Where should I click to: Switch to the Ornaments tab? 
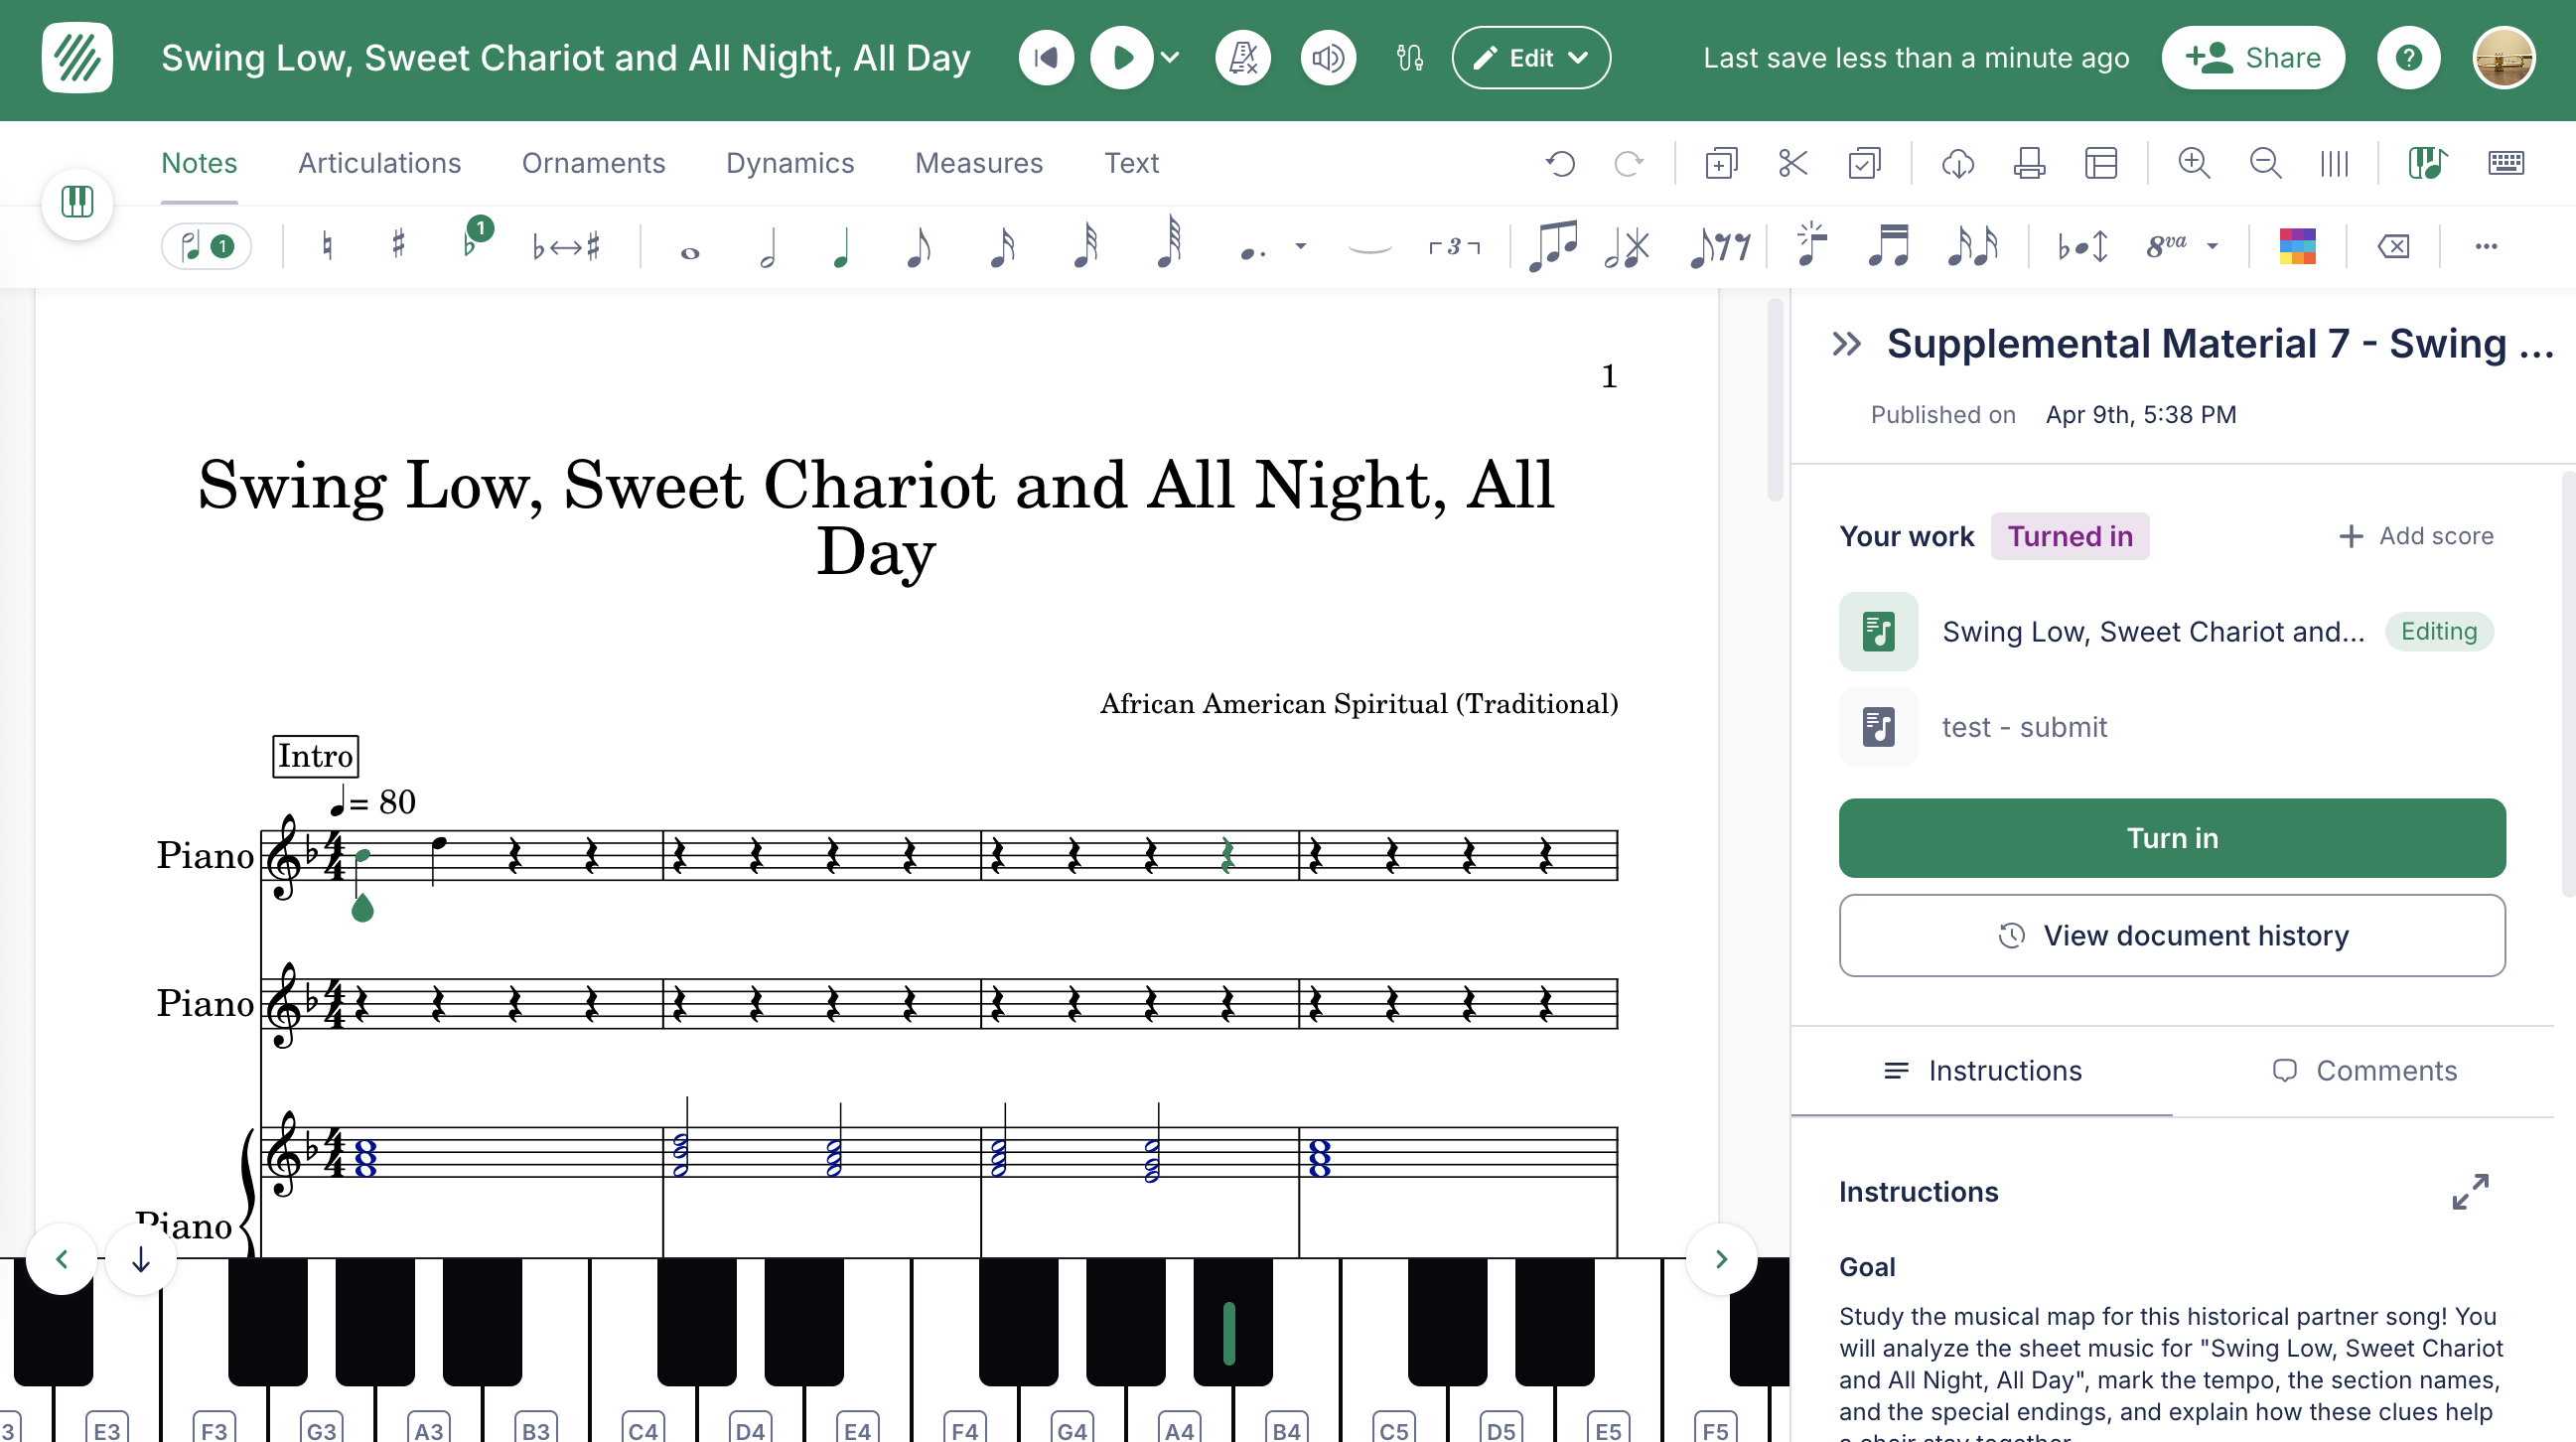(x=593, y=163)
